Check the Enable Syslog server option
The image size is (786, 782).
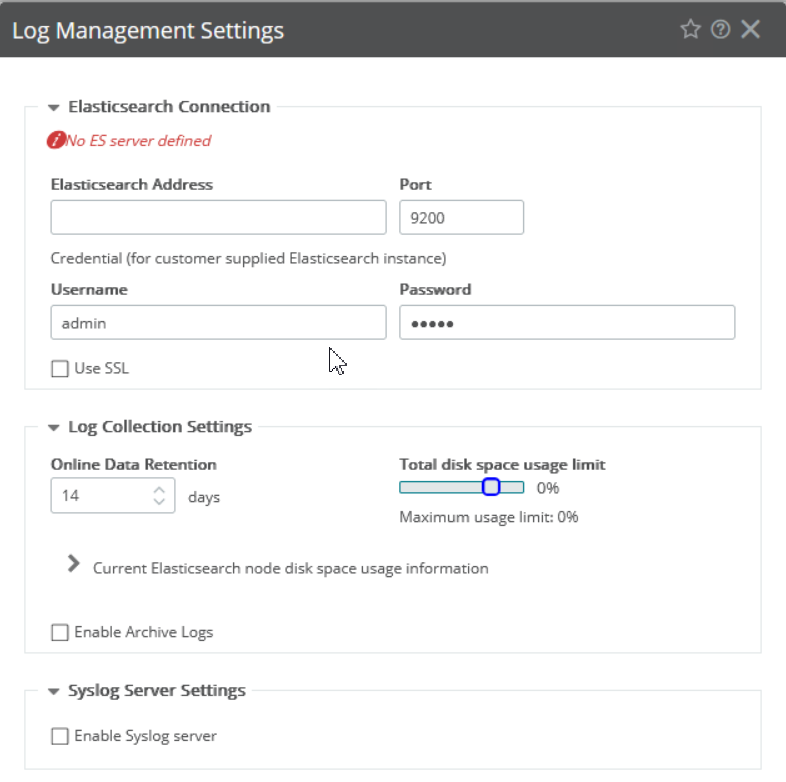coord(60,736)
